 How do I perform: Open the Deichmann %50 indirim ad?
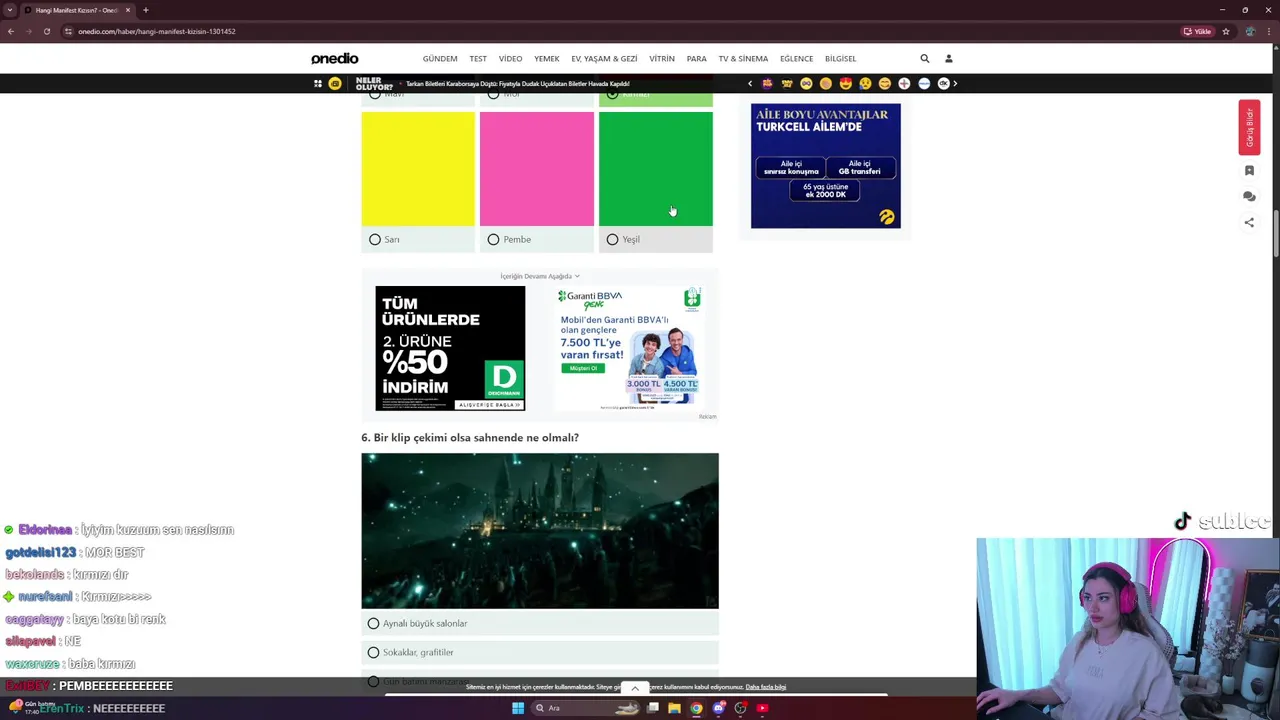(x=450, y=348)
